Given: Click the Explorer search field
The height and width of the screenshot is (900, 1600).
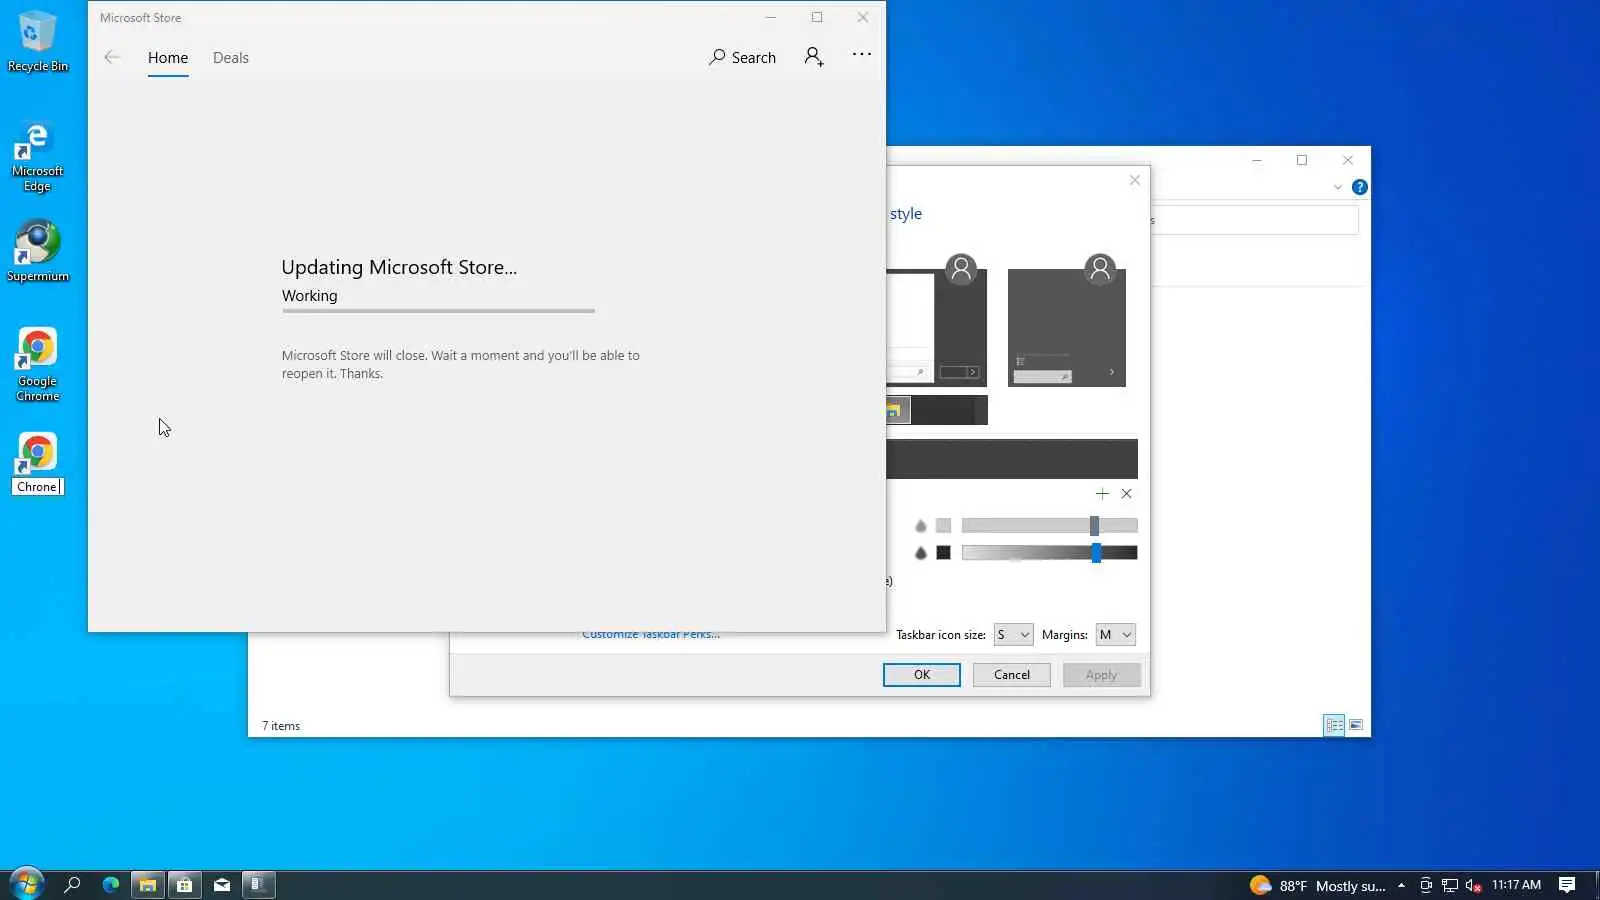Looking at the screenshot, I should coord(1255,220).
